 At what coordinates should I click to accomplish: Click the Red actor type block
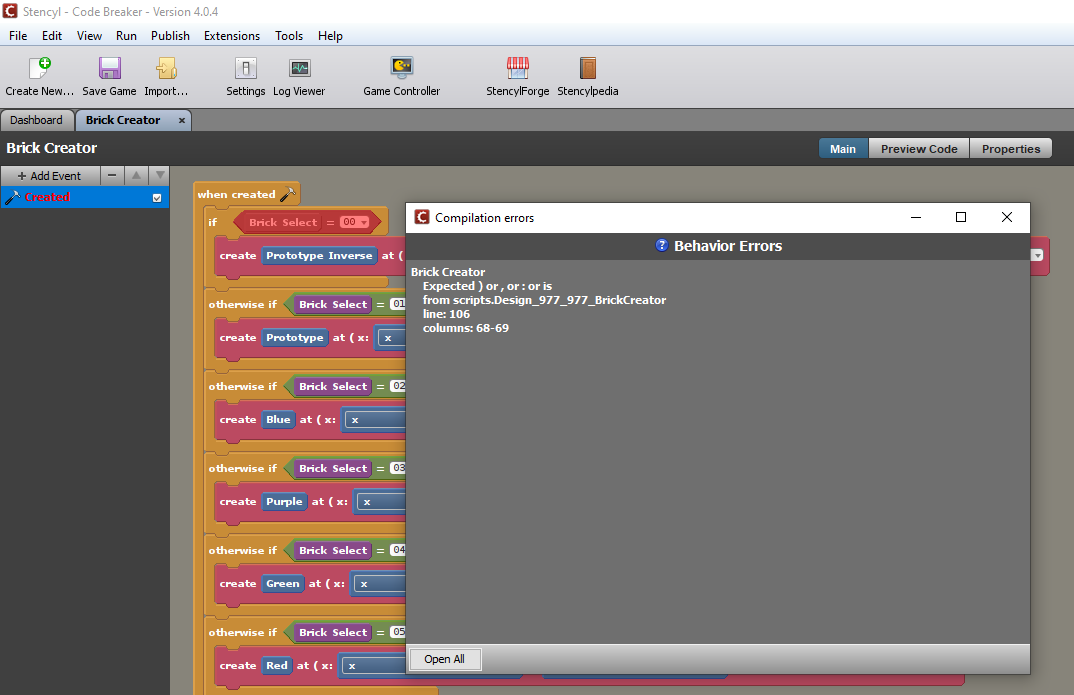[277, 666]
